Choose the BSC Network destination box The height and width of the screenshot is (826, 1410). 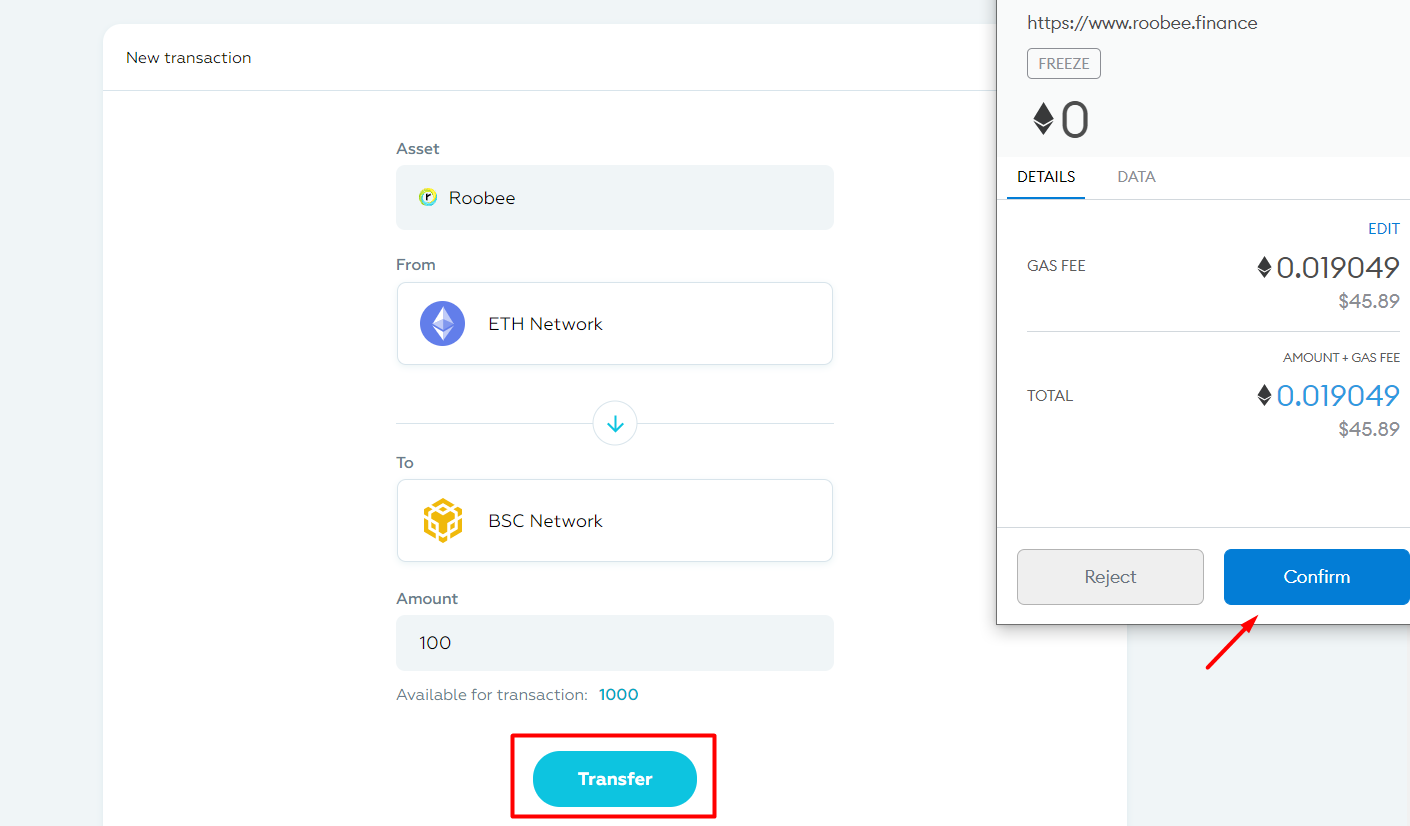click(x=614, y=520)
